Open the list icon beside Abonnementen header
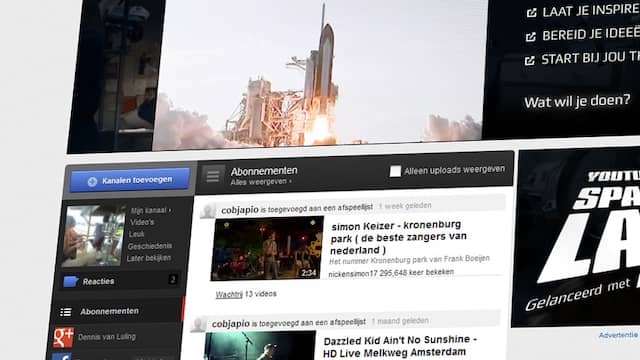The width and height of the screenshot is (640, 360). tap(213, 176)
